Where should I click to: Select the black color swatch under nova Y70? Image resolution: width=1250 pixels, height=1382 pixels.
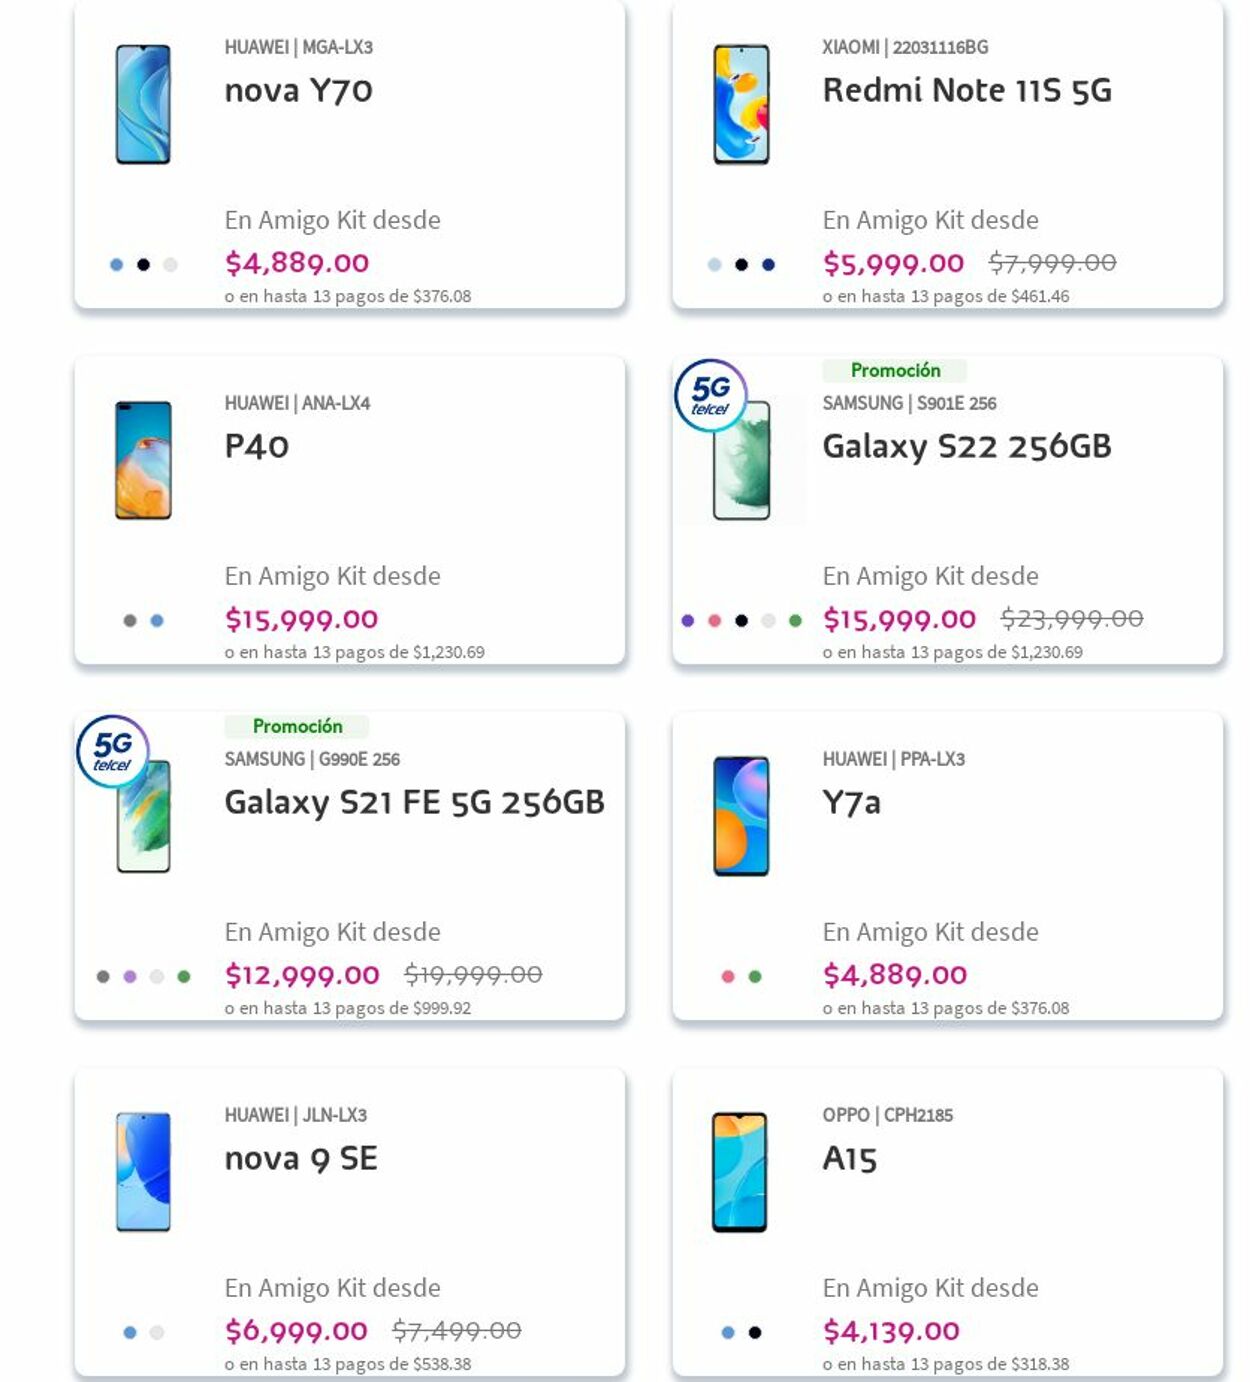coord(141,263)
